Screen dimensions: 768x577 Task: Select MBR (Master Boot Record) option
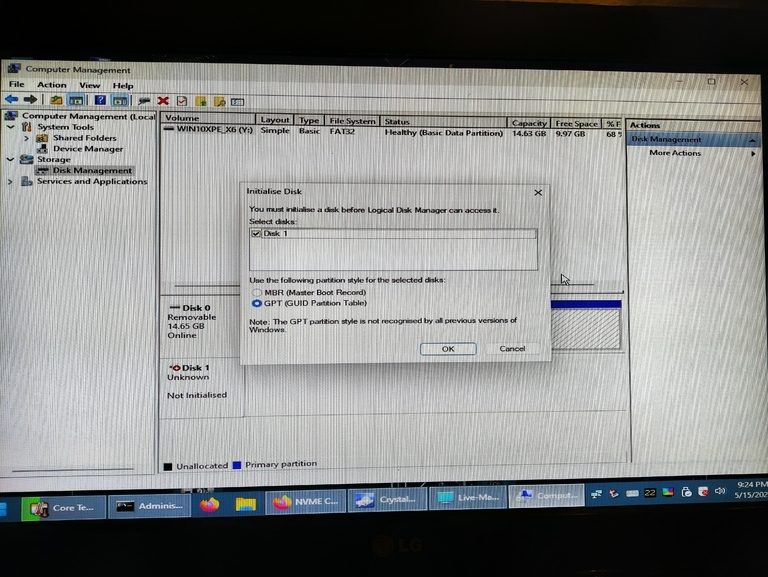[x=256, y=292]
